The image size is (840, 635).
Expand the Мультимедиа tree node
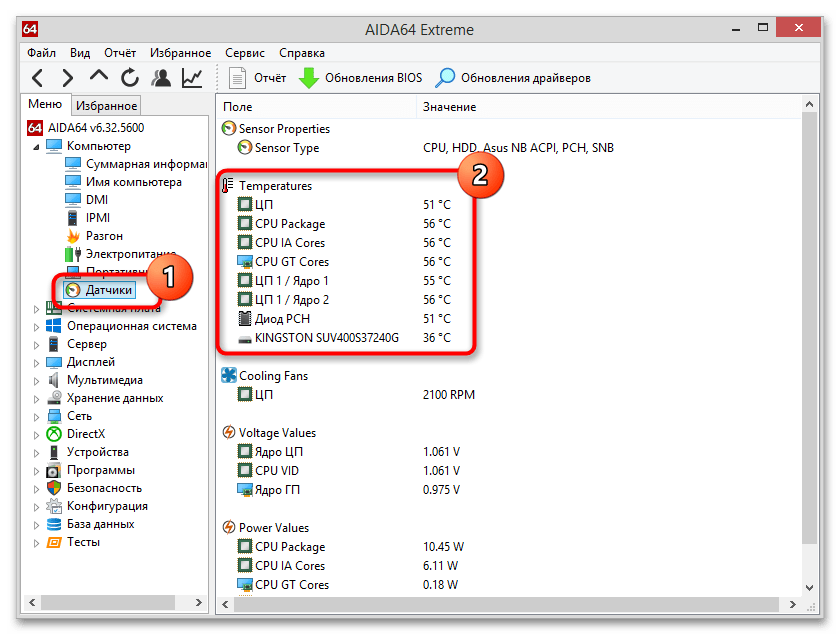(36, 381)
